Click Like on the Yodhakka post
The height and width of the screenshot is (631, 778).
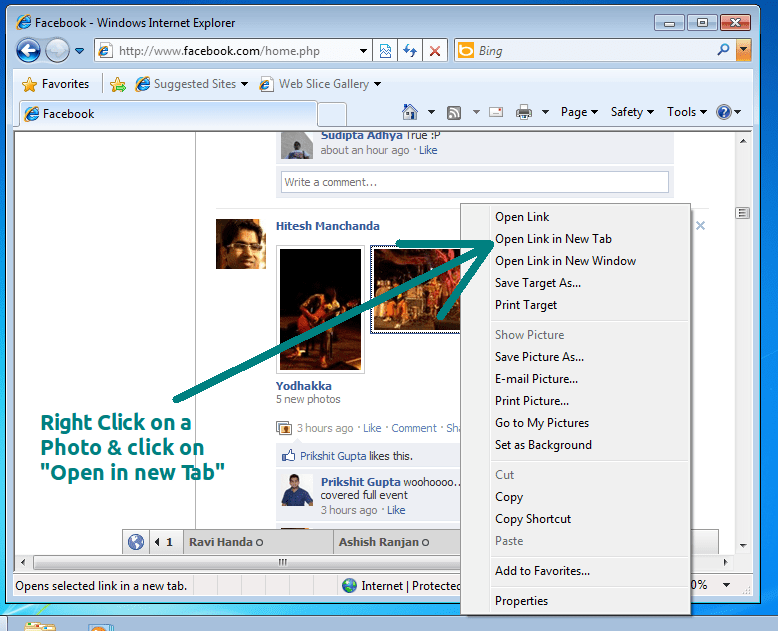[372, 428]
